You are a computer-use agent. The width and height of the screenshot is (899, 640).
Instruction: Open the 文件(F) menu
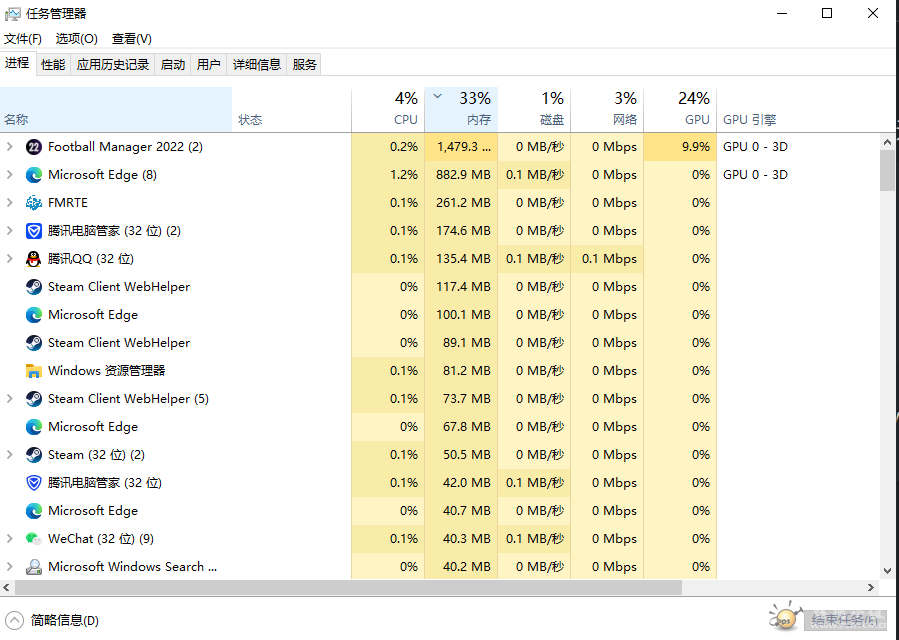23,39
